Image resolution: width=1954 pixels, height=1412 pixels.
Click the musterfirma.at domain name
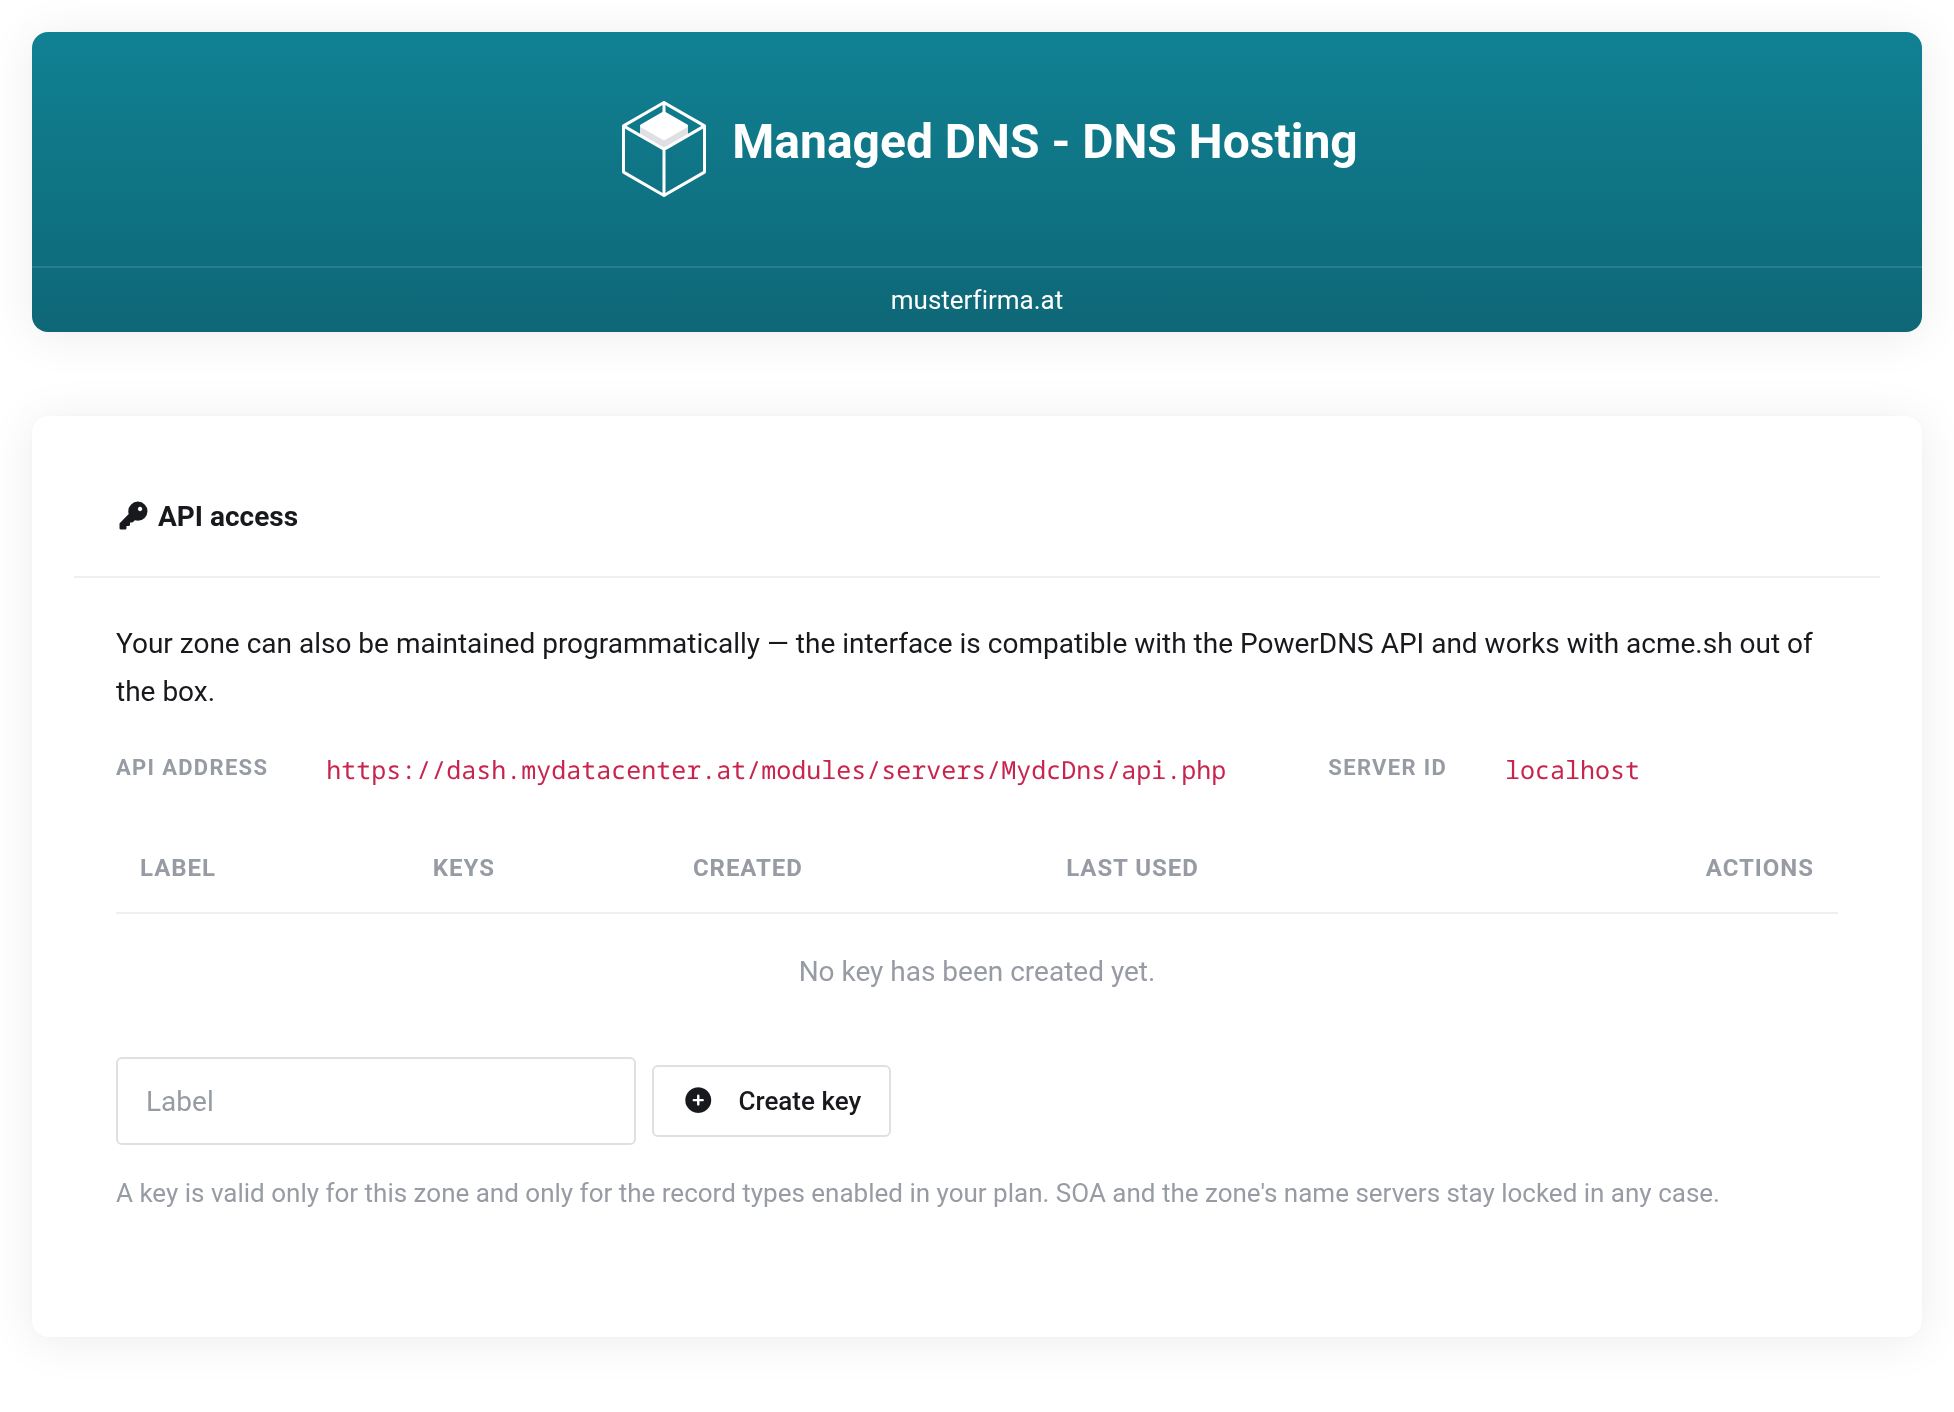click(x=977, y=300)
